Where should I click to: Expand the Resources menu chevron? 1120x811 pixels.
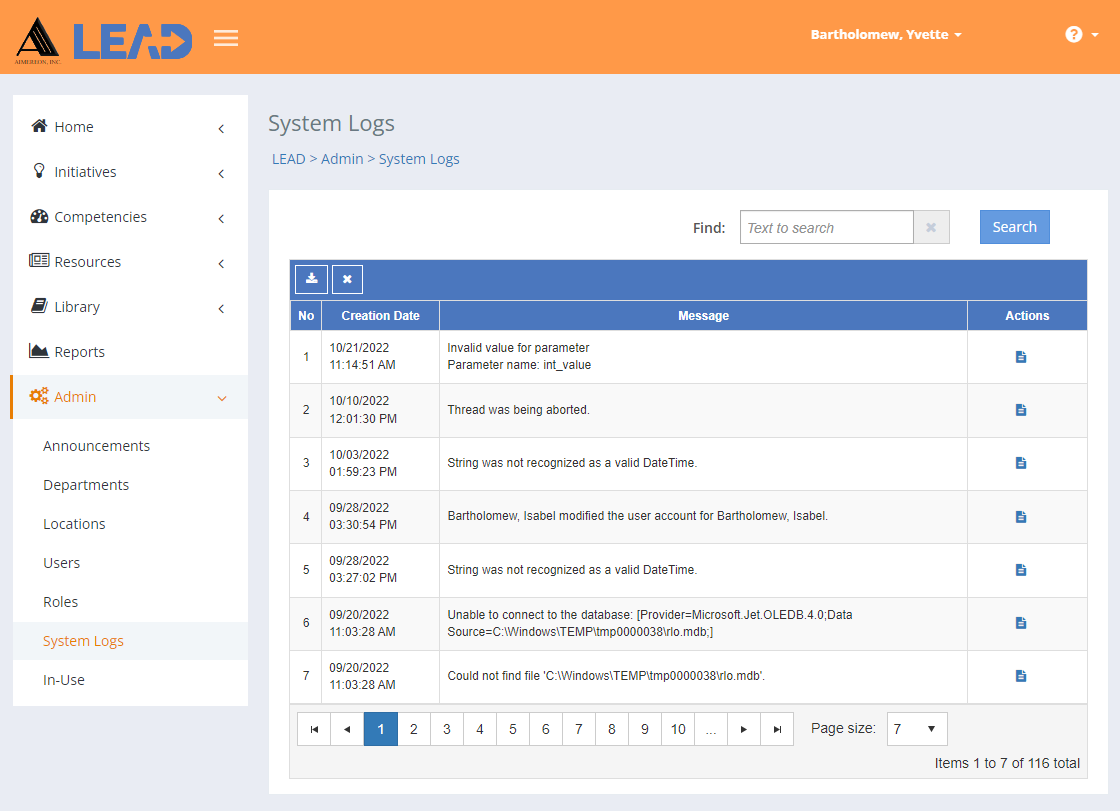(221, 264)
